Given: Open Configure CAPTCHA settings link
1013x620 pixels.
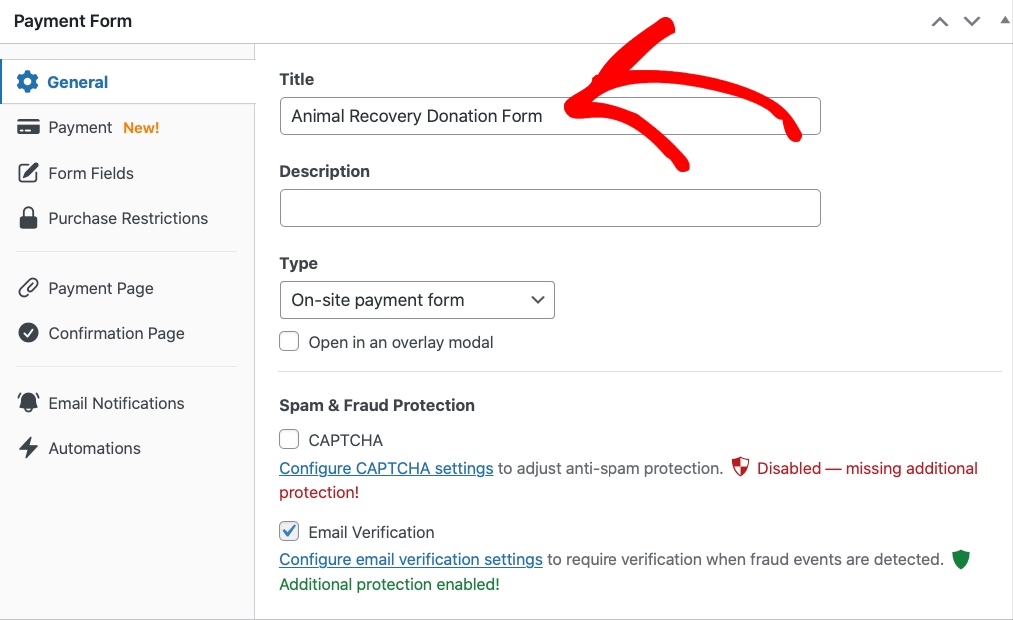Looking at the screenshot, I should pyautogui.click(x=386, y=468).
